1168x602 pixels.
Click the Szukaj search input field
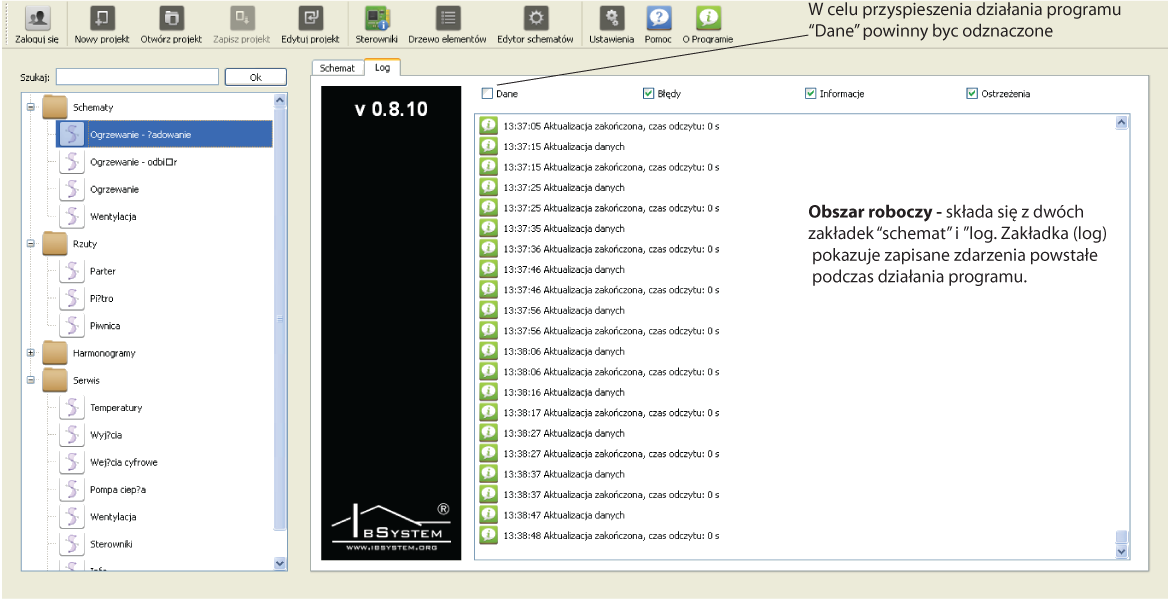coord(136,77)
